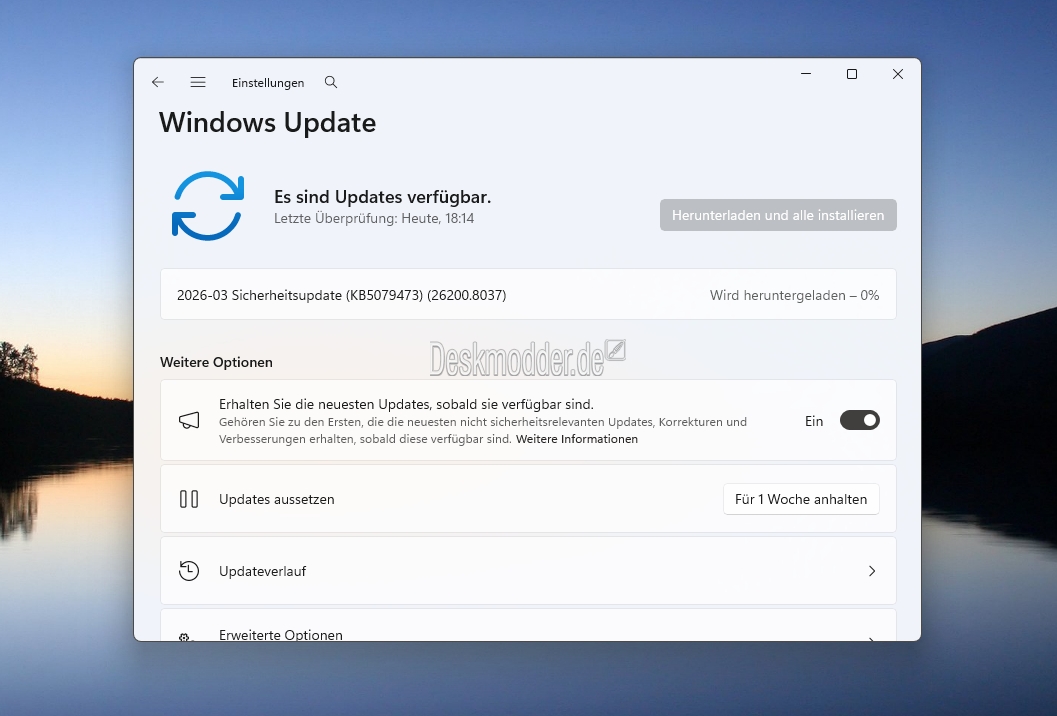Open the hamburger navigation menu
1057x716 pixels.
point(198,82)
